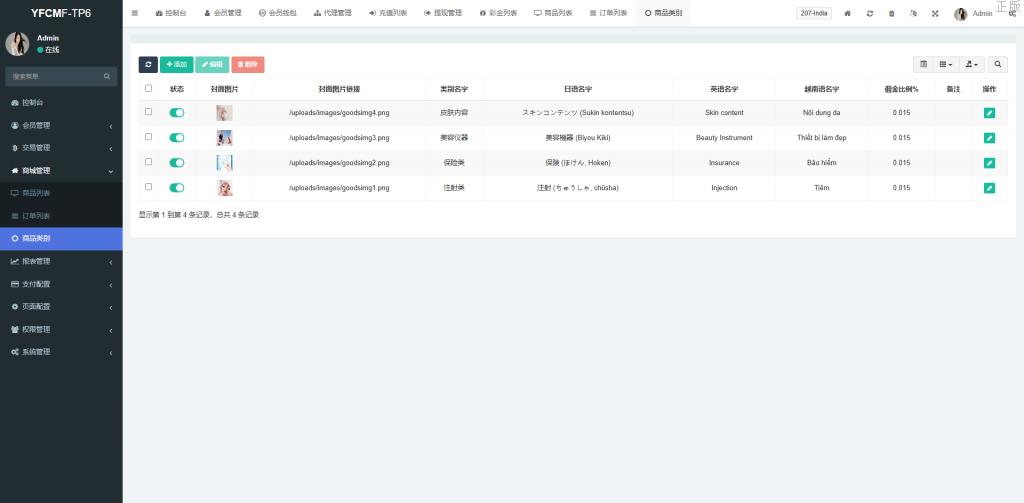Enter fullscreen using the expand arrows icon

click(935, 13)
